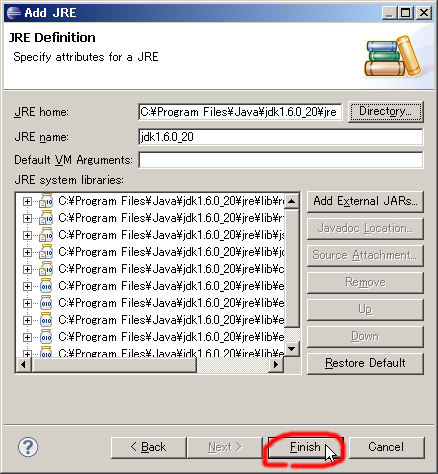Expand the eighth library tree entry

click(27, 320)
